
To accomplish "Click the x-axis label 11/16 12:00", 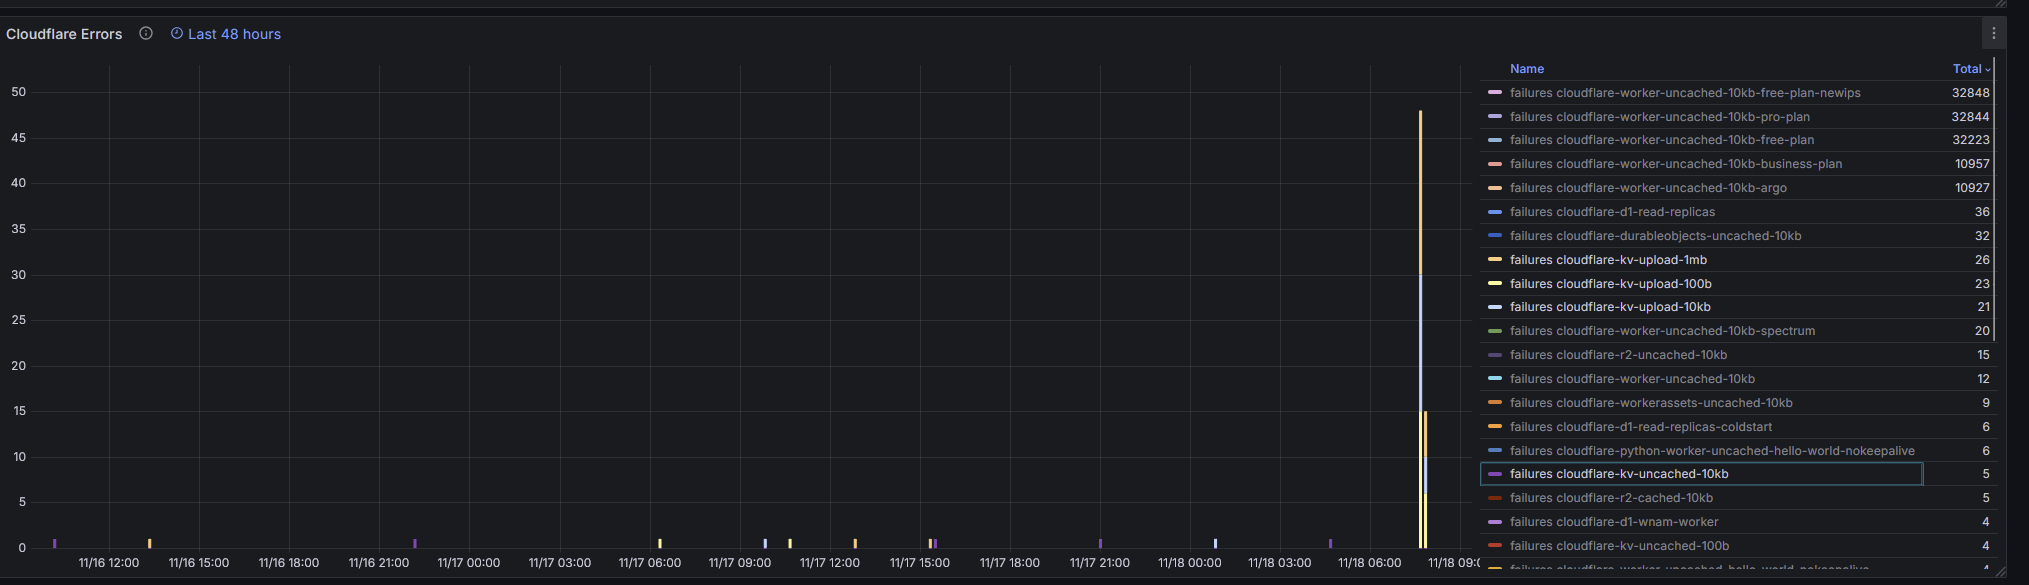I will pyautogui.click(x=109, y=563).
